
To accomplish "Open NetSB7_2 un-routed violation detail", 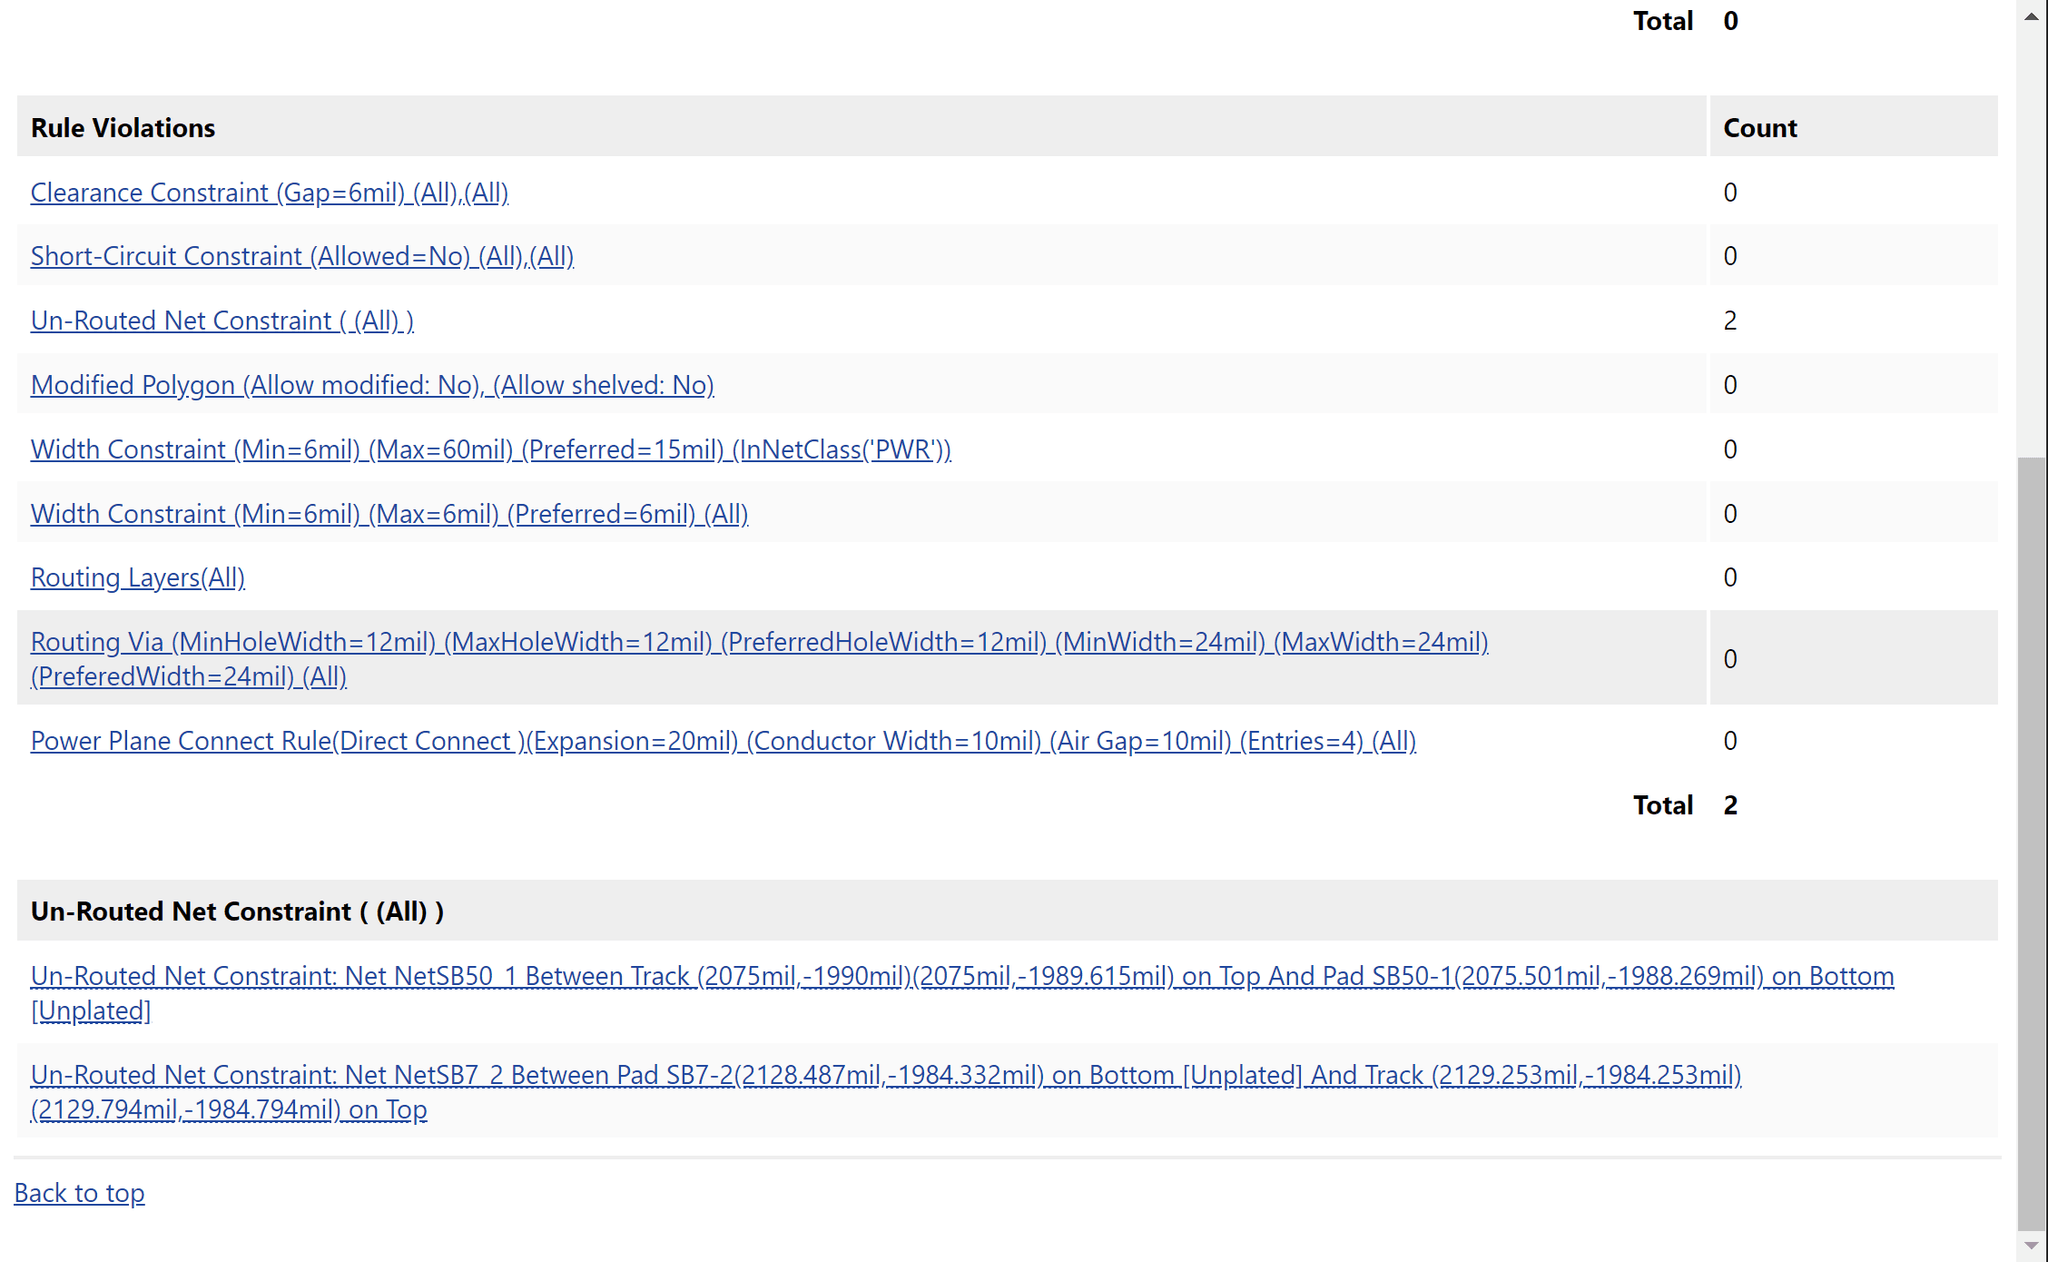I will coord(886,1092).
